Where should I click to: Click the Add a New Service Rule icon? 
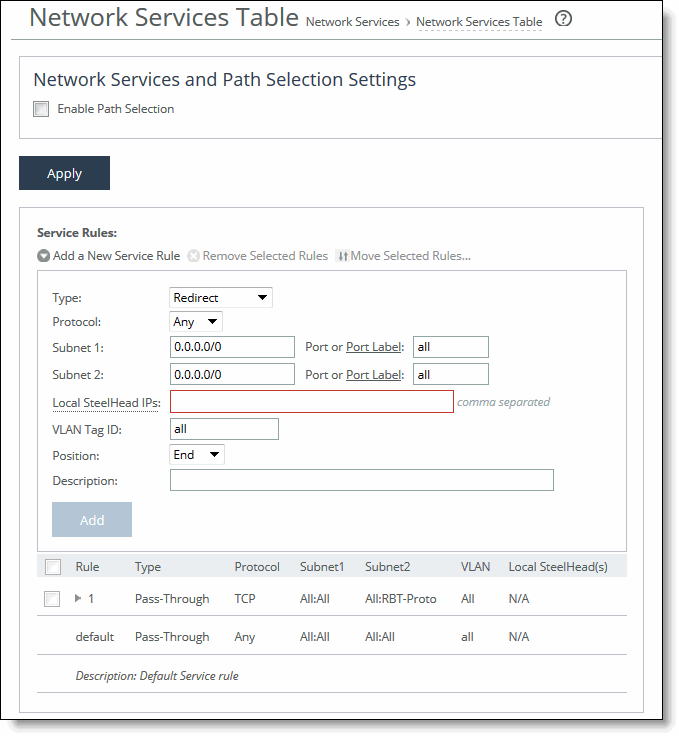(x=44, y=256)
